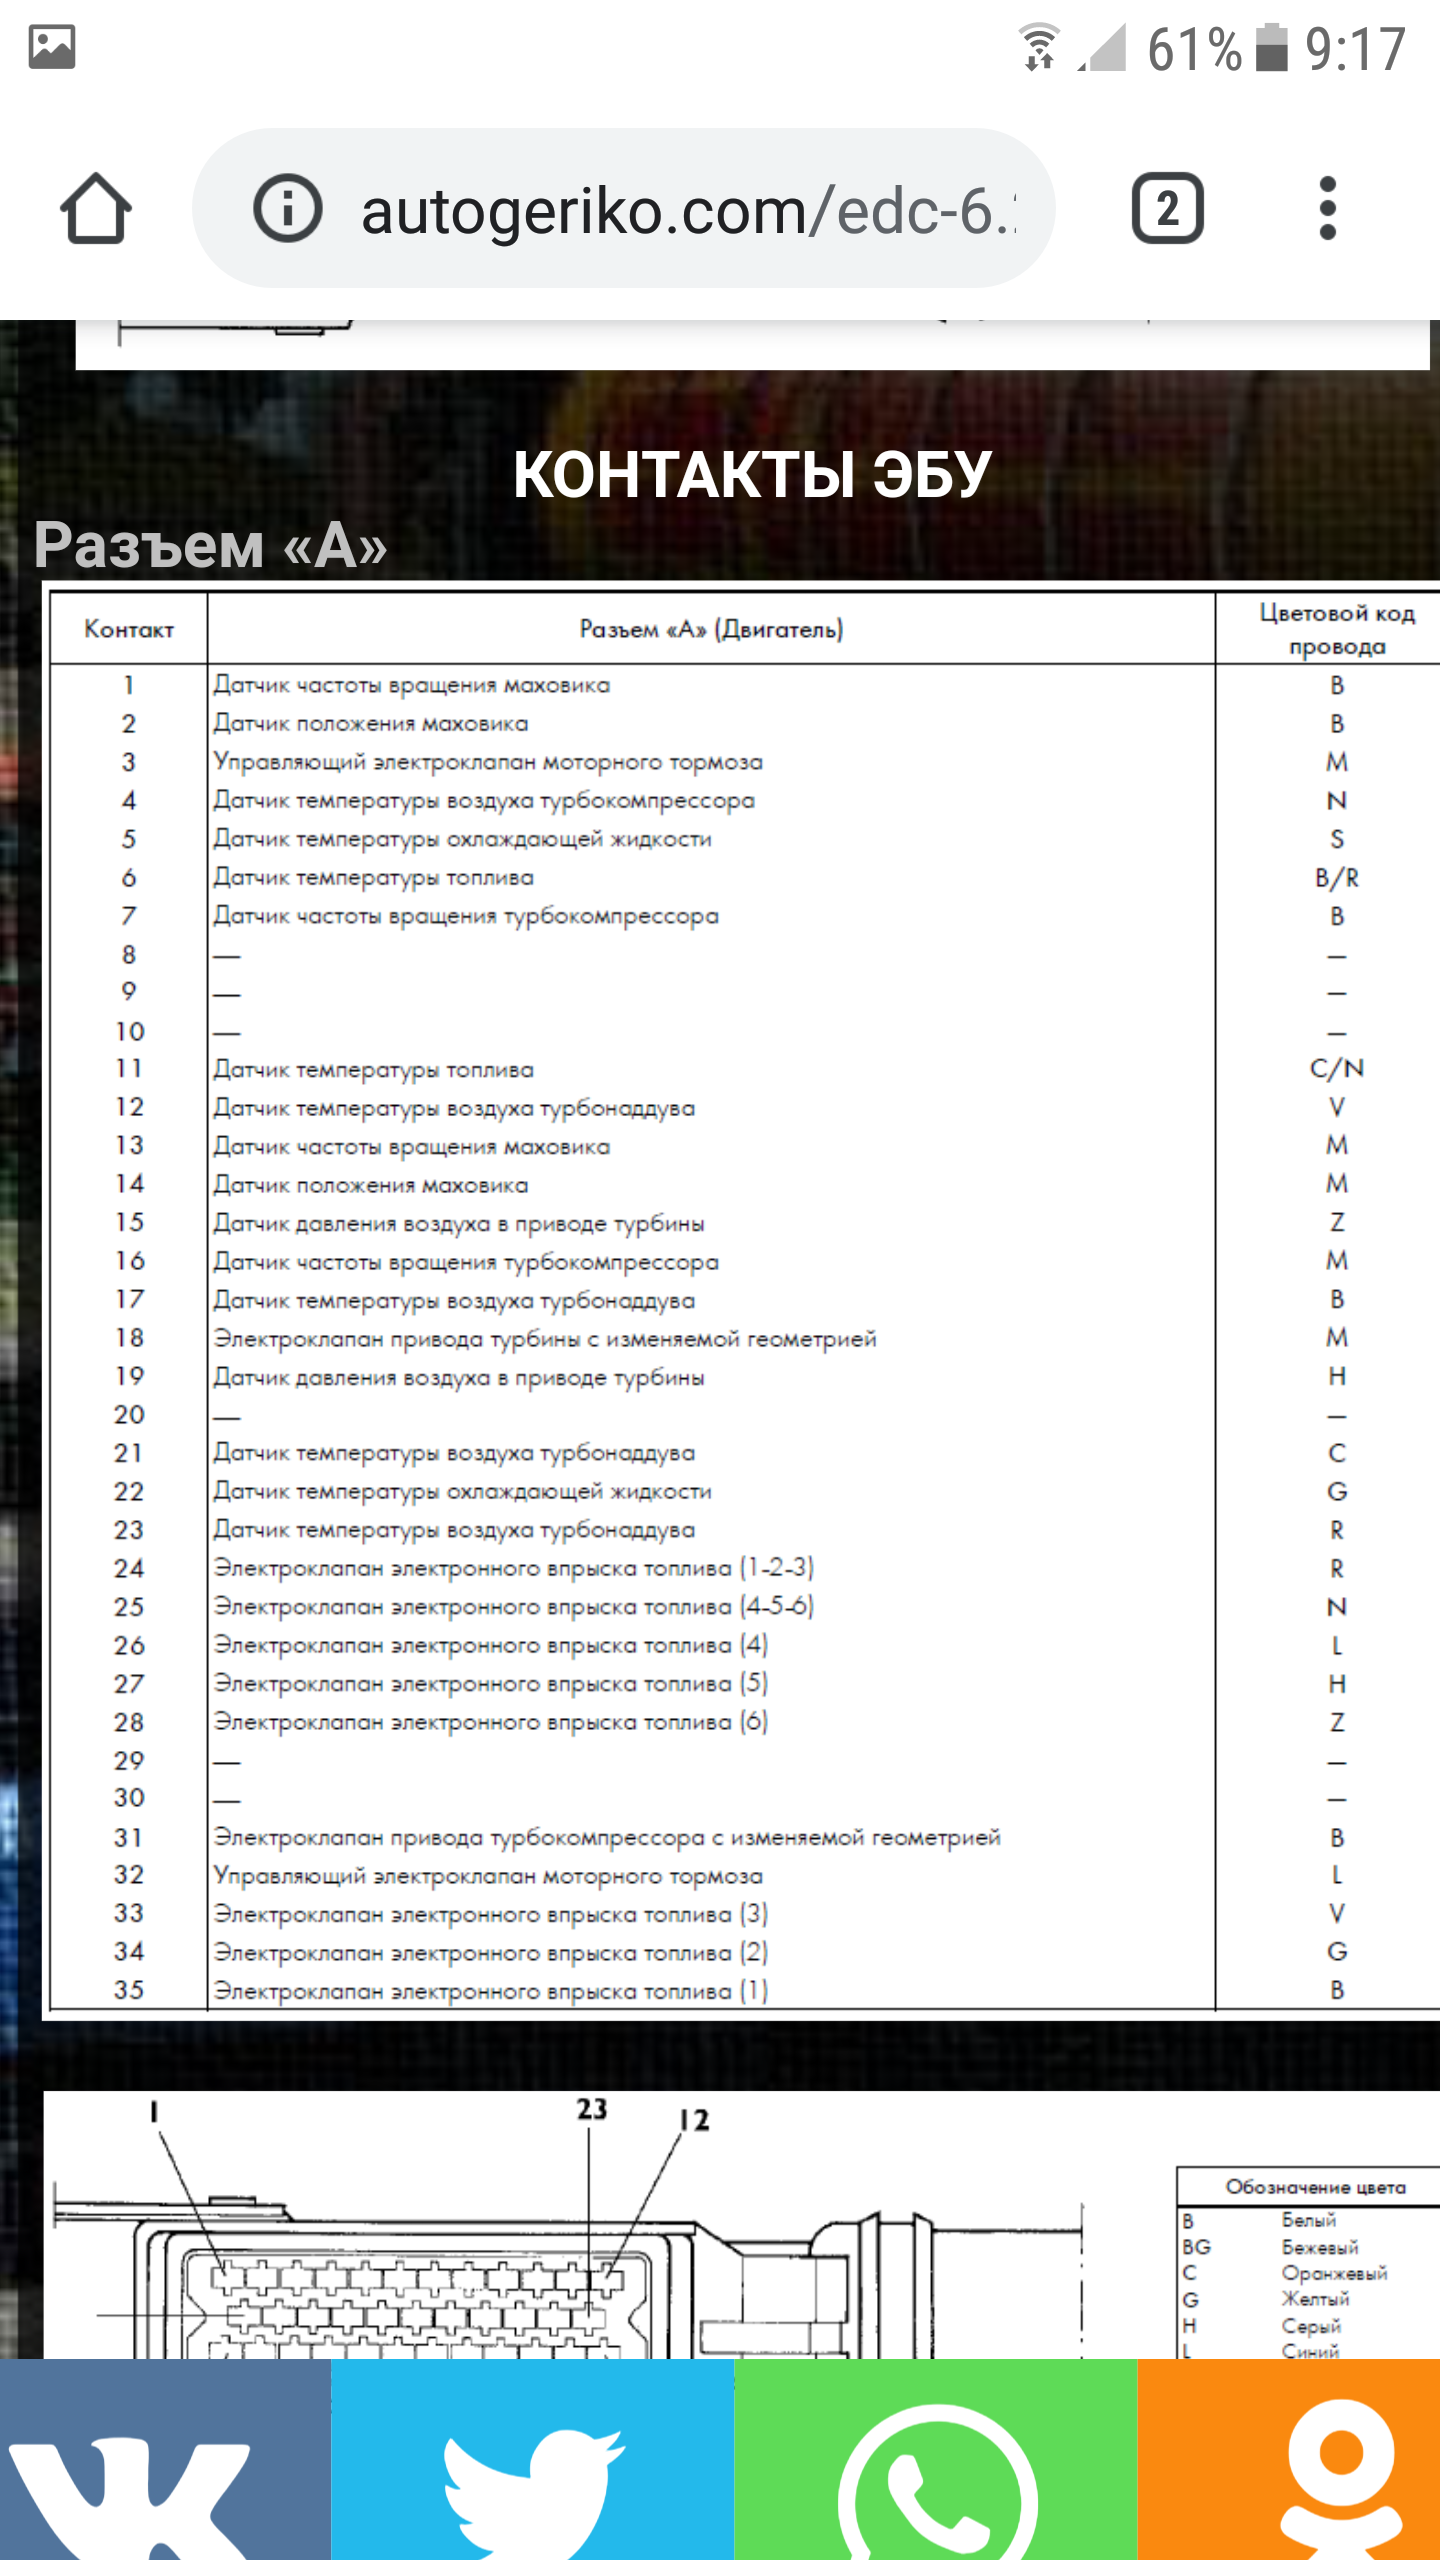Image resolution: width=1440 pixels, height=2560 pixels.
Task: Tap contact number '20' in table
Action: 129,1415
